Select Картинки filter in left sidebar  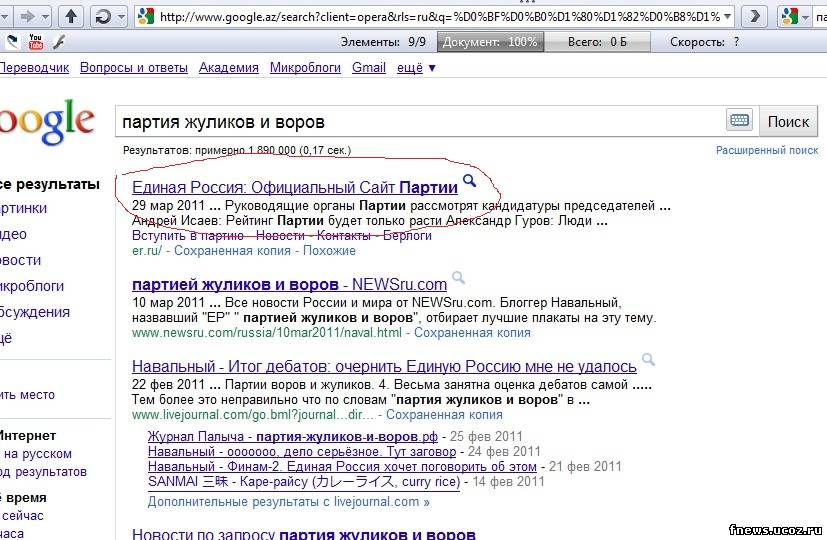point(23,208)
